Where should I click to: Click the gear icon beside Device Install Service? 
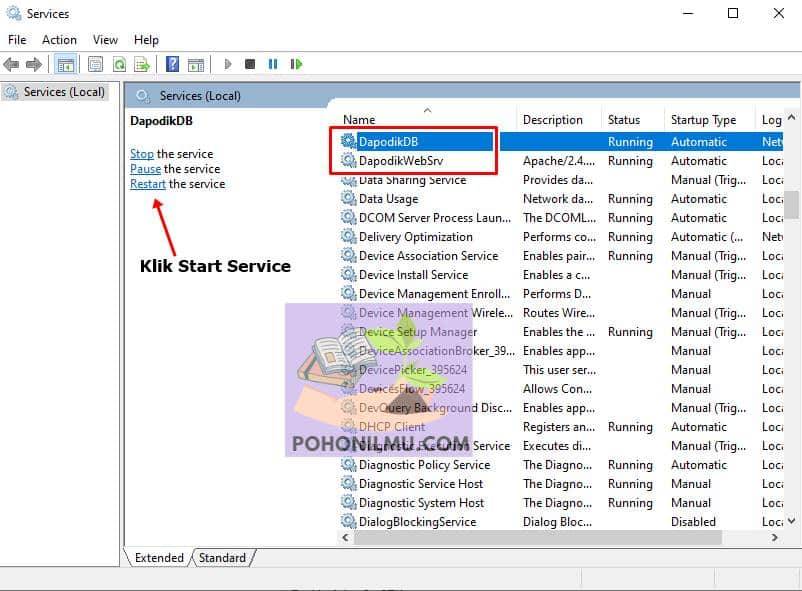click(x=348, y=274)
